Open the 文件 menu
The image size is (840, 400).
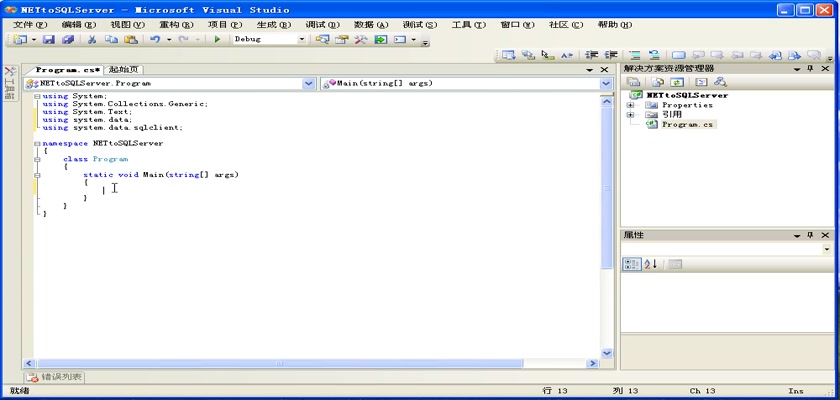pos(30,25)
